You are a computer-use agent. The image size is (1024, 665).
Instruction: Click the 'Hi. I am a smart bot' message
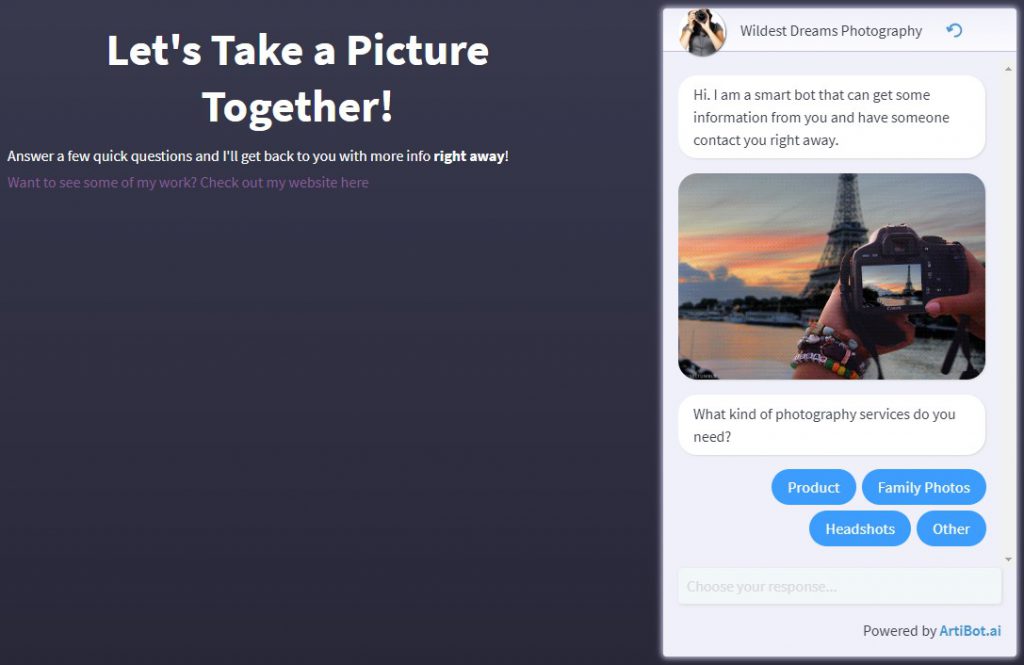click(x=831, y=117)
